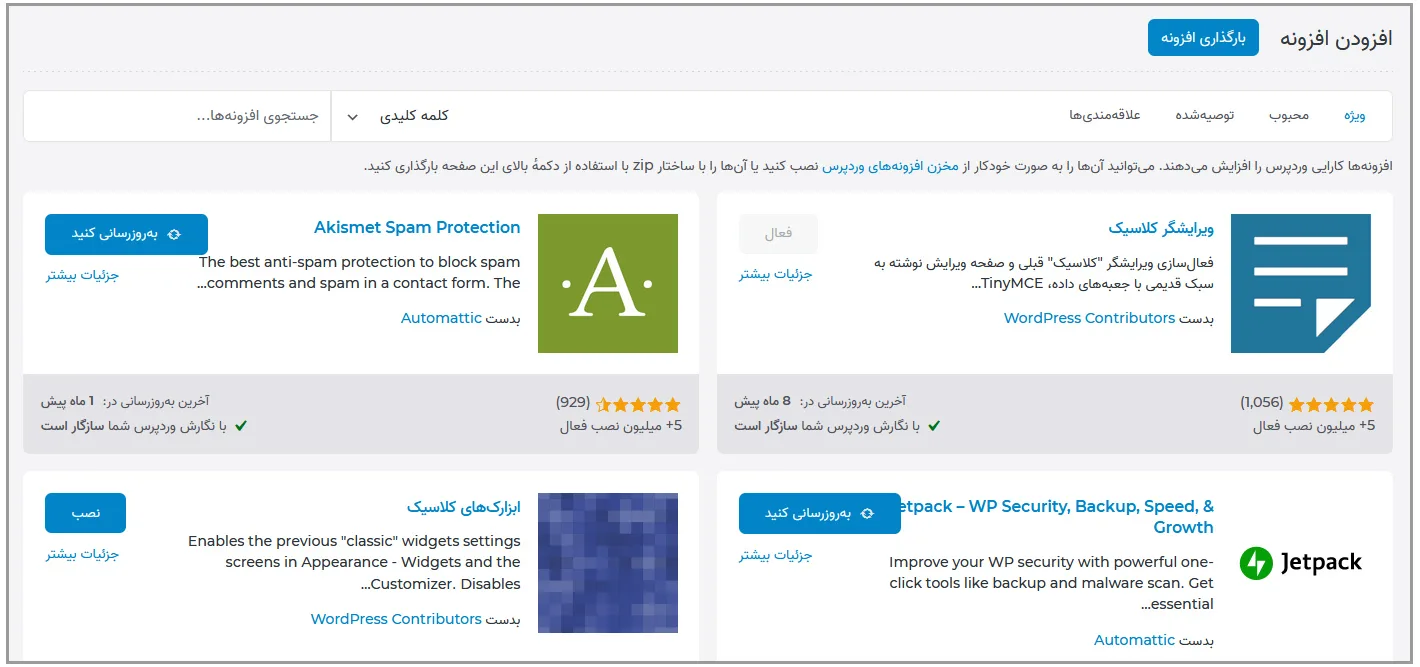Click Jetpack's 'به‌روزرسانی کنید' update button
Viewport: 1420px width, 667px height.
click(x=819, y=513)
